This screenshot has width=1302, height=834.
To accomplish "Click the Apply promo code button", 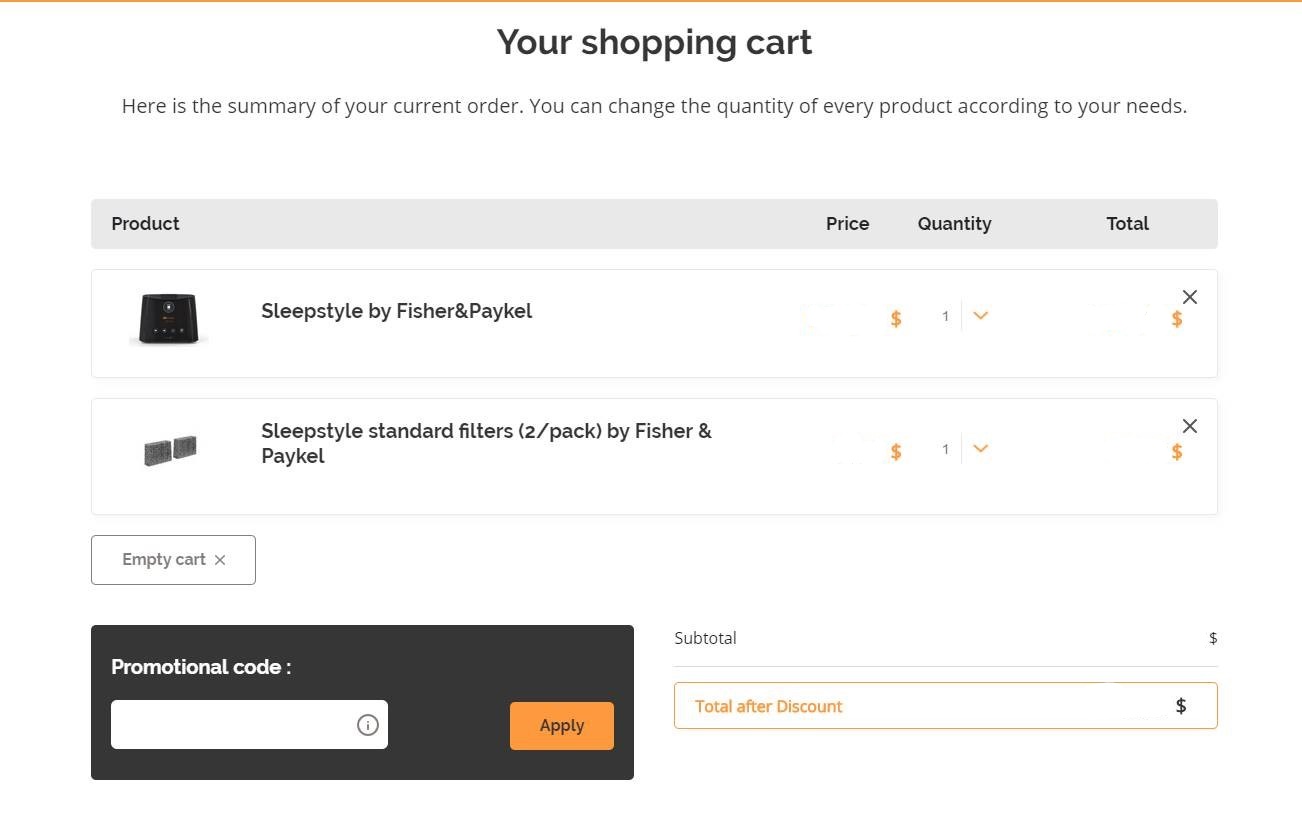I will point(562,726).
